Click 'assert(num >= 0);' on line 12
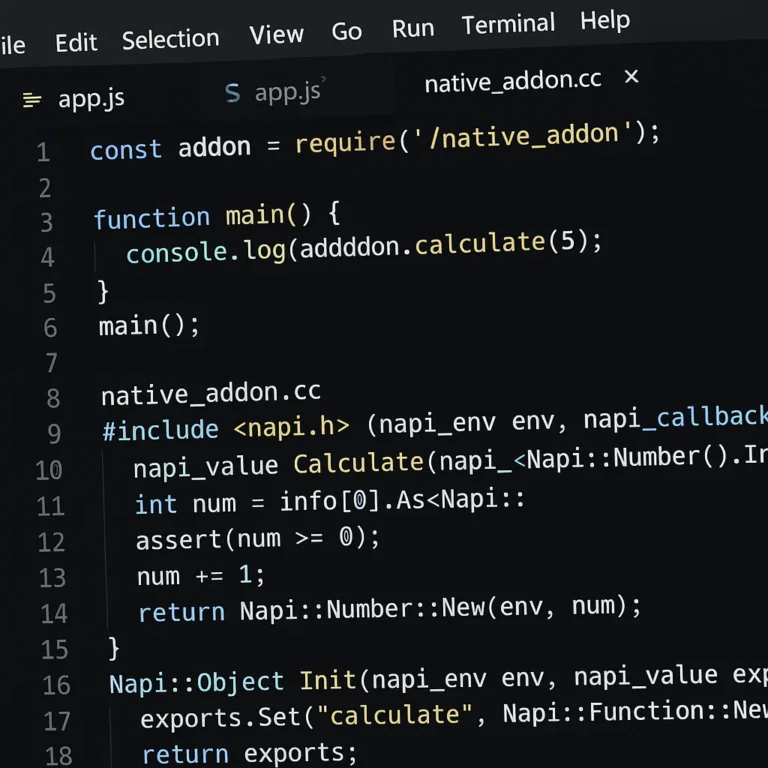 (258, 539)
